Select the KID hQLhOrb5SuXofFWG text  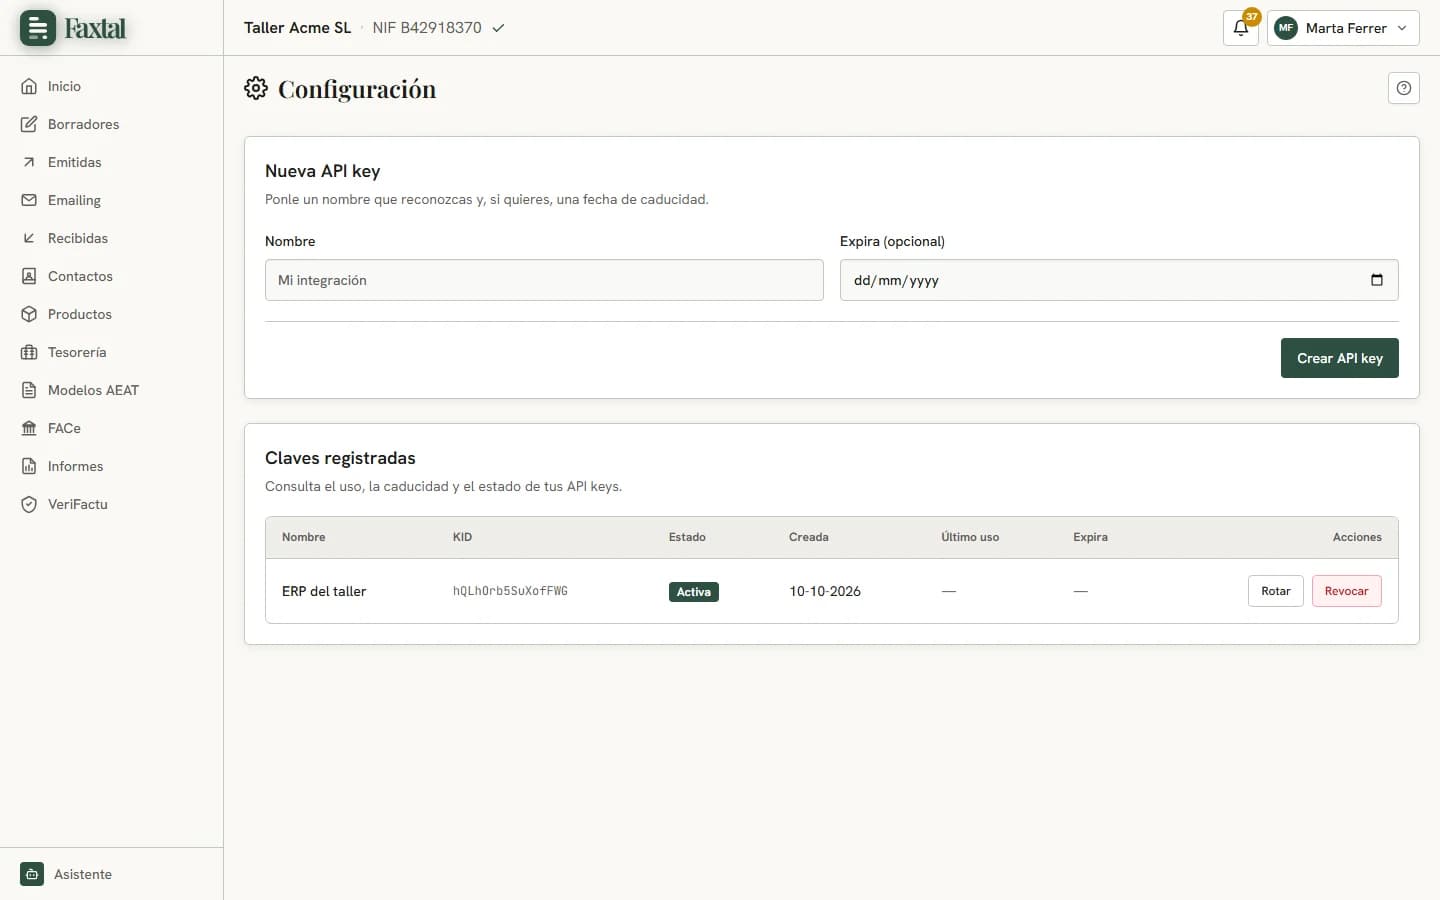click(510, 591)
